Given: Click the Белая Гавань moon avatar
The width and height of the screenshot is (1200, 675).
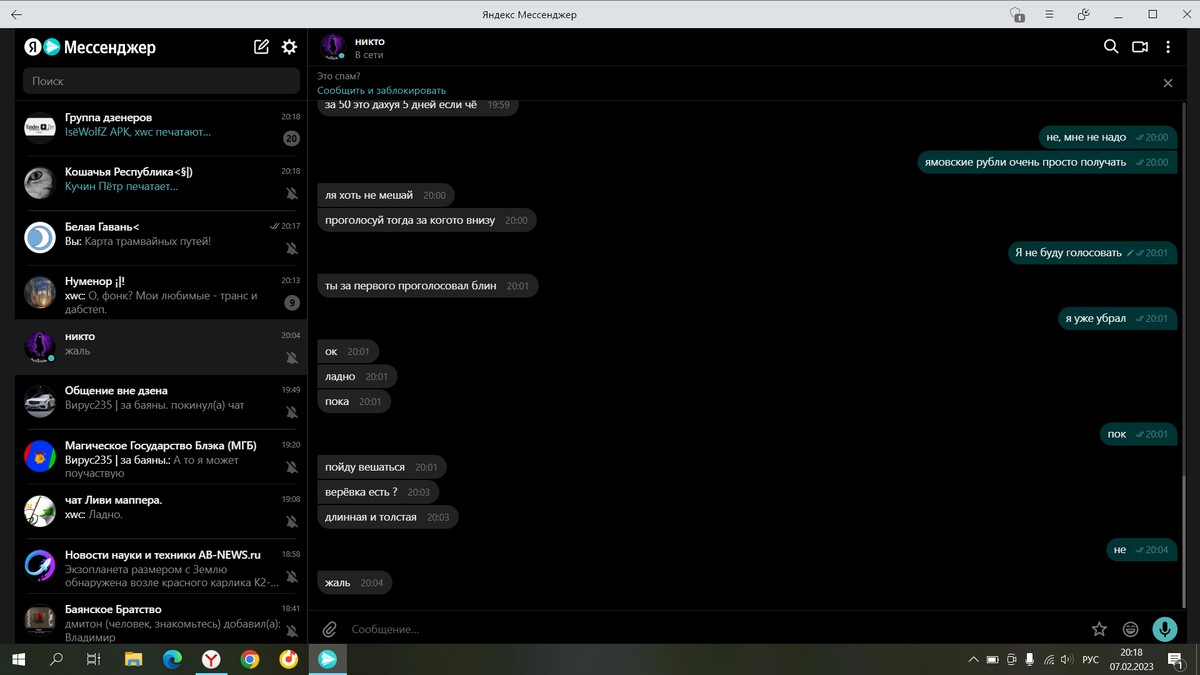Looking at the screenshot, I should (40, 238).
